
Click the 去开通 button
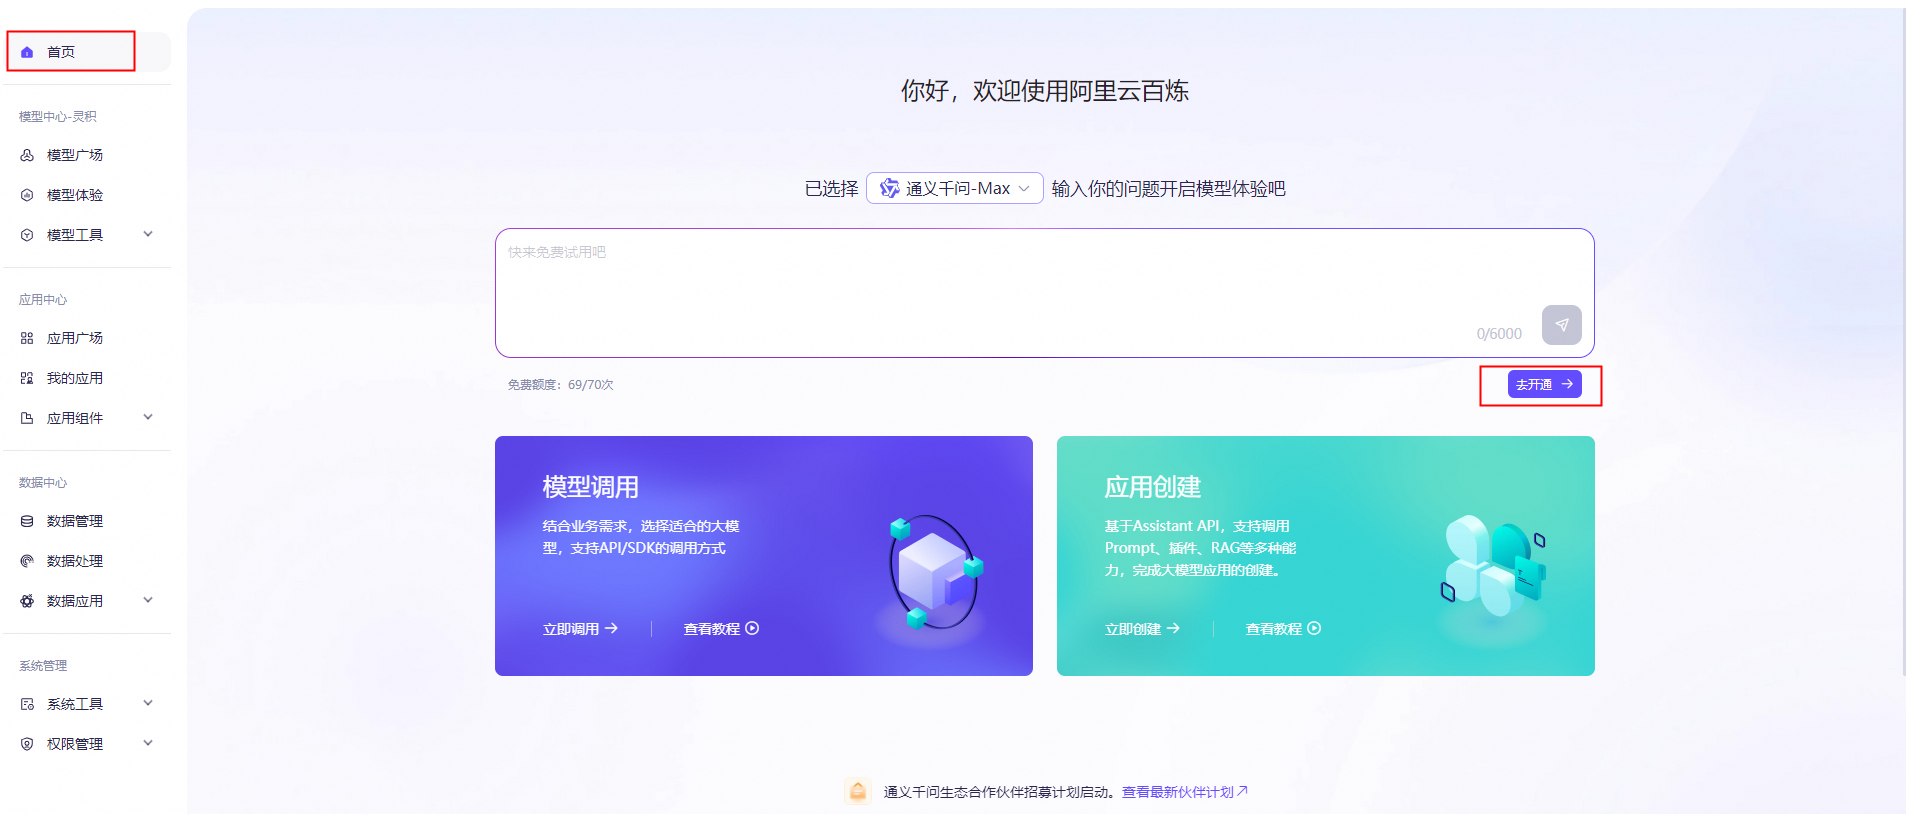click(1544, 384)
